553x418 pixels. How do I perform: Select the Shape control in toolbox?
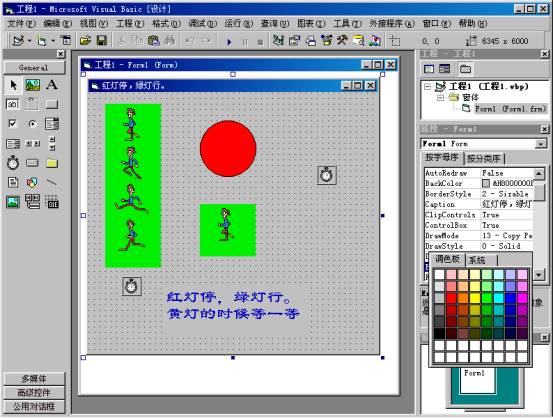click(32, 182)
